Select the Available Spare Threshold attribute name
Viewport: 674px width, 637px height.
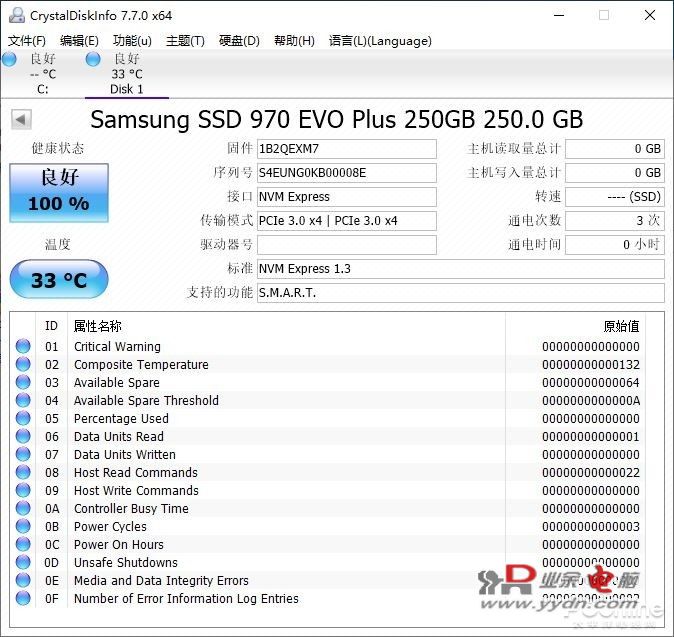pos(146,401)
